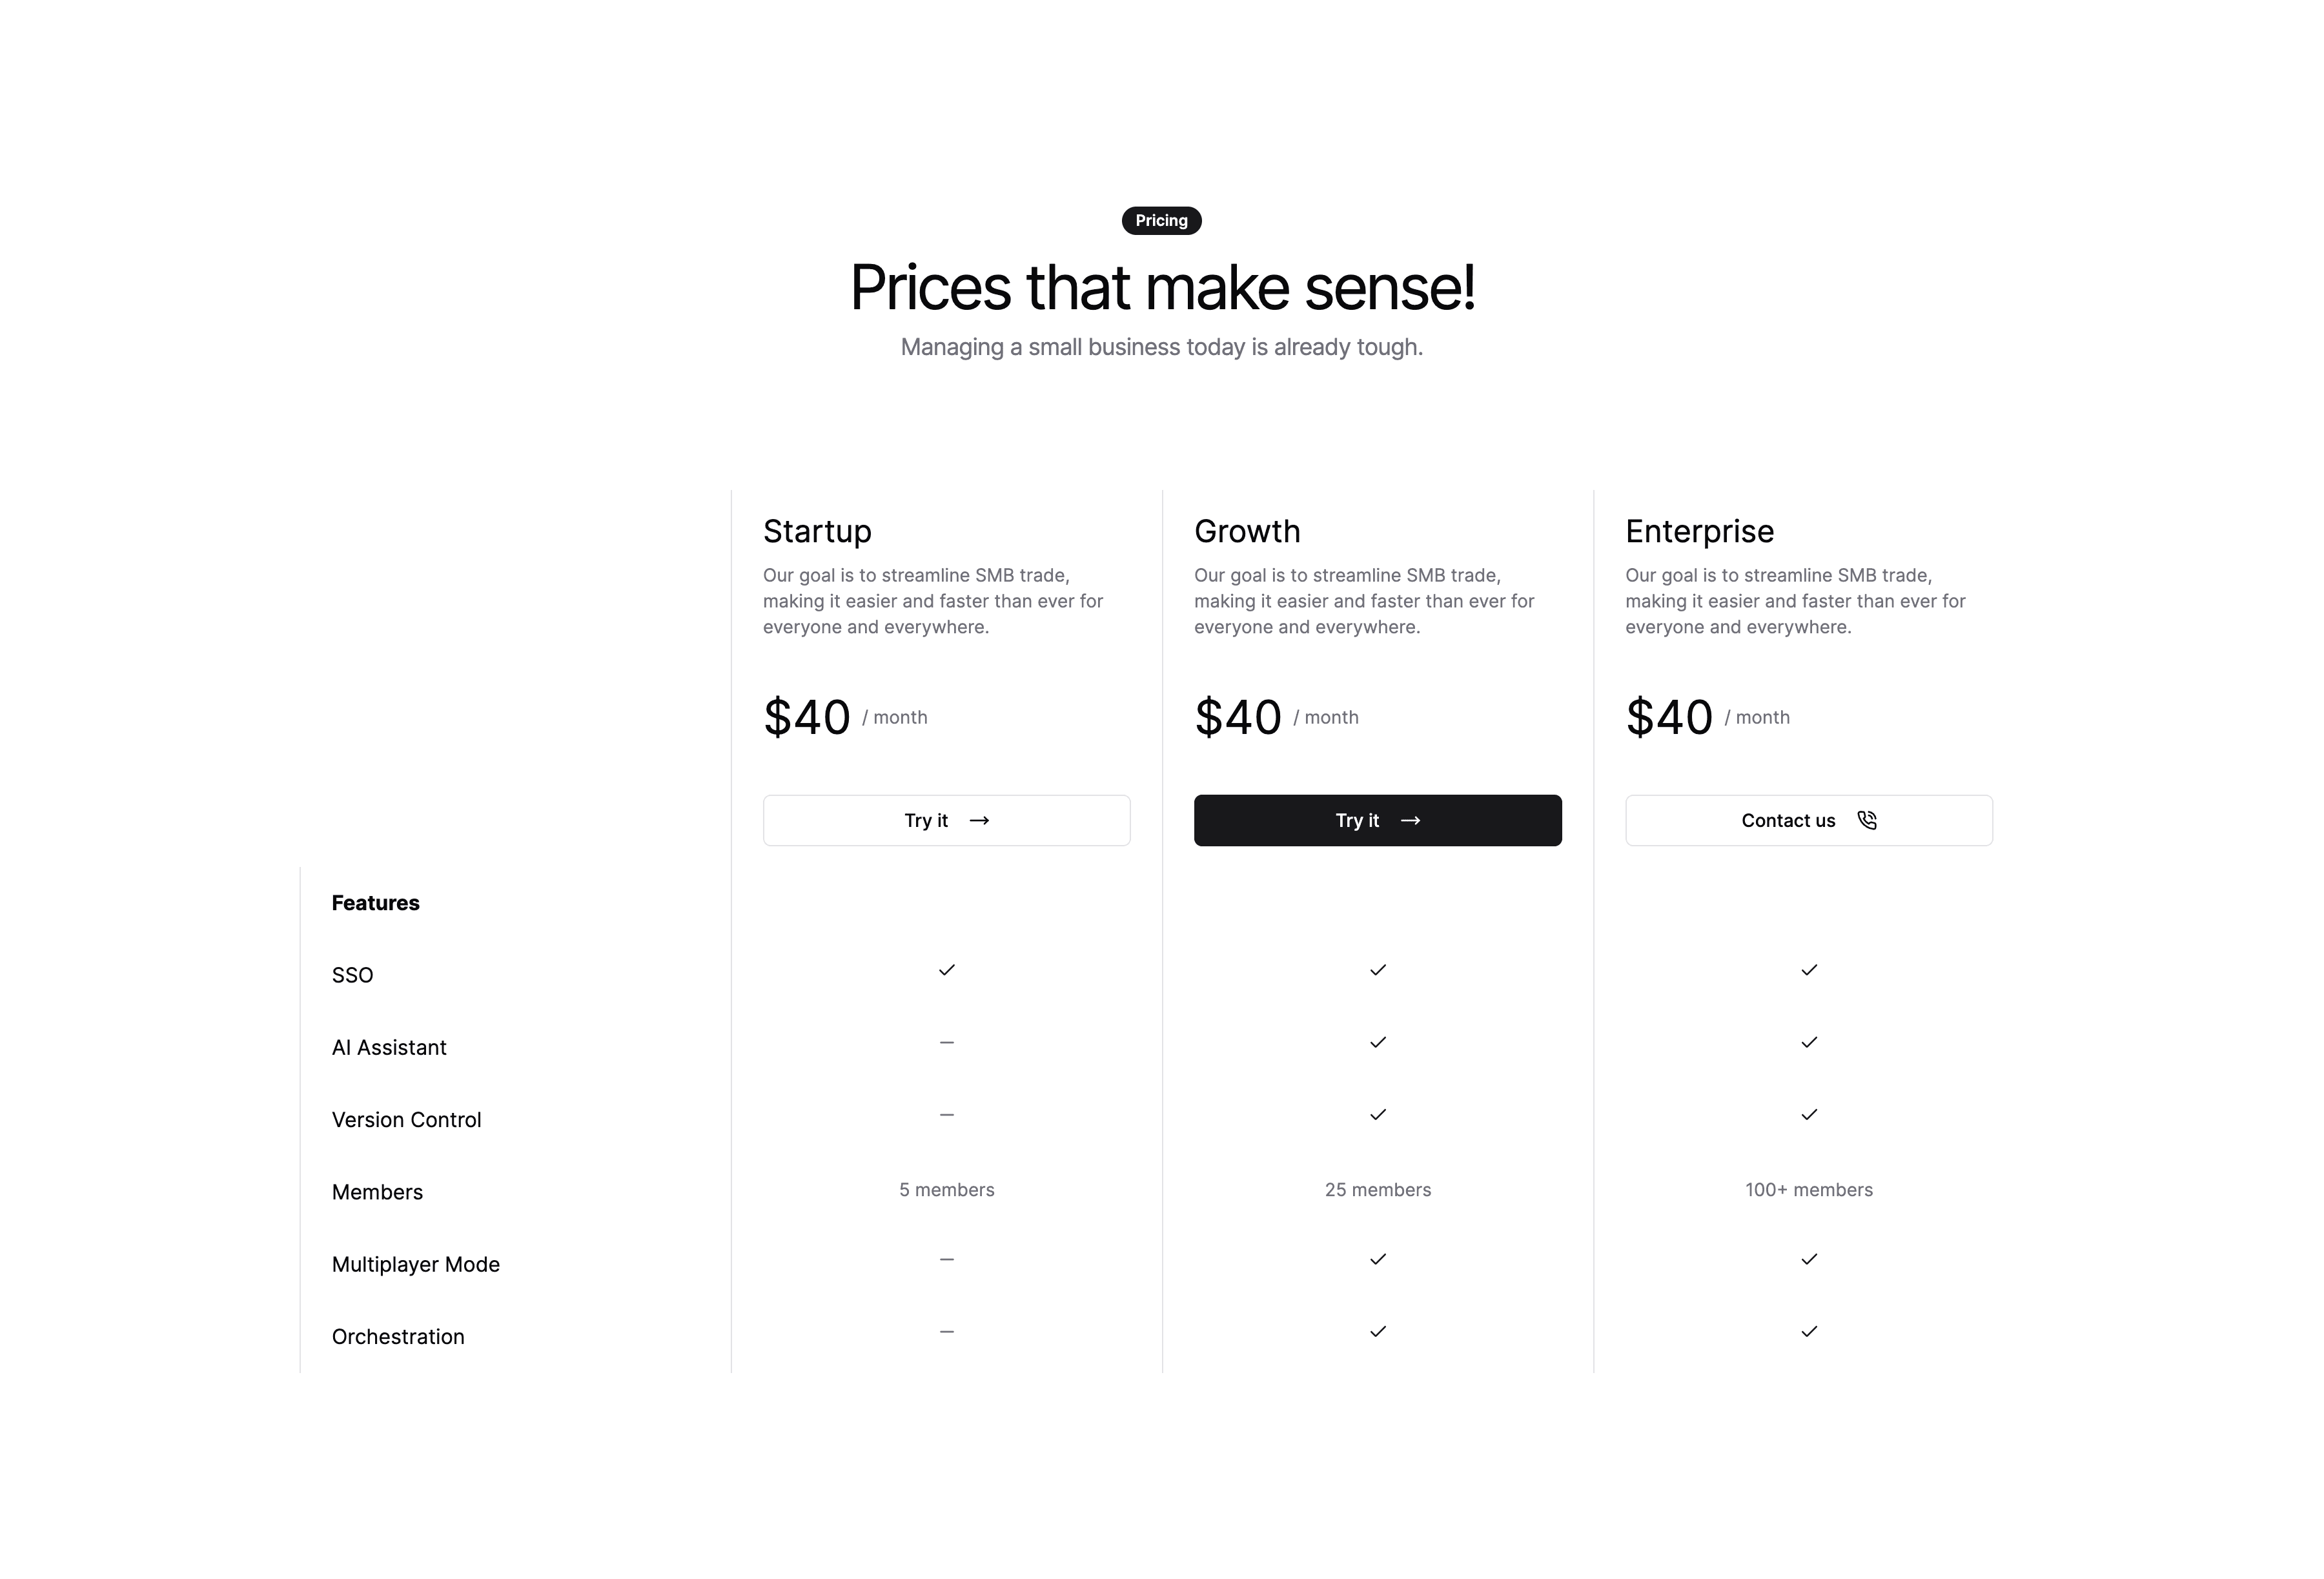Click the 25 members label under Growth
The image size is (2324, 1579).
click(1378, 1189)
